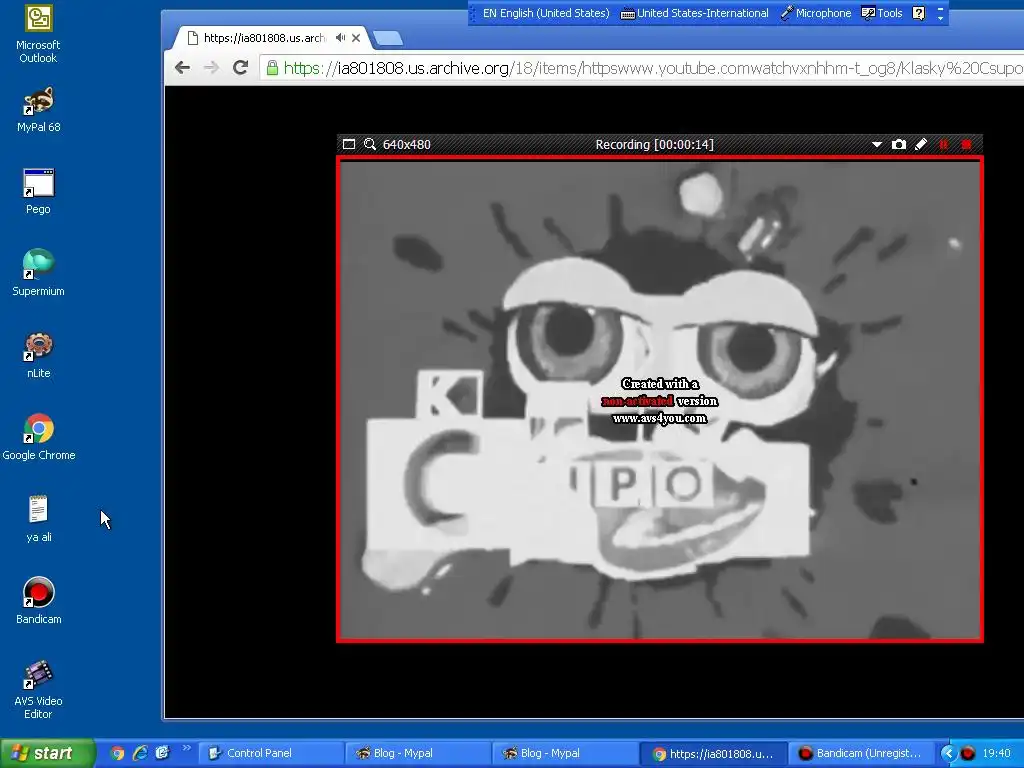The image size is (1024, 768).
Task: Expand the Quick Launch overflow chevron
Action: 187,748
